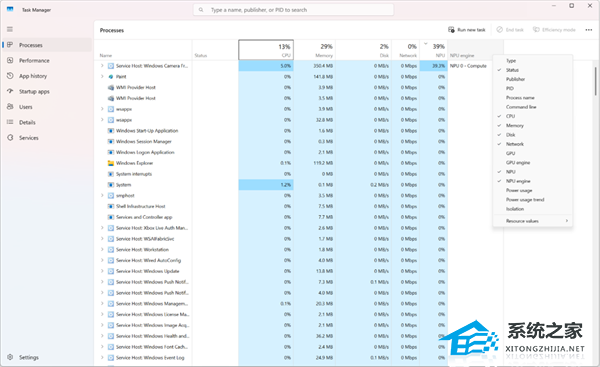Expand Service Host: Windows Update row

click(102, 271)
